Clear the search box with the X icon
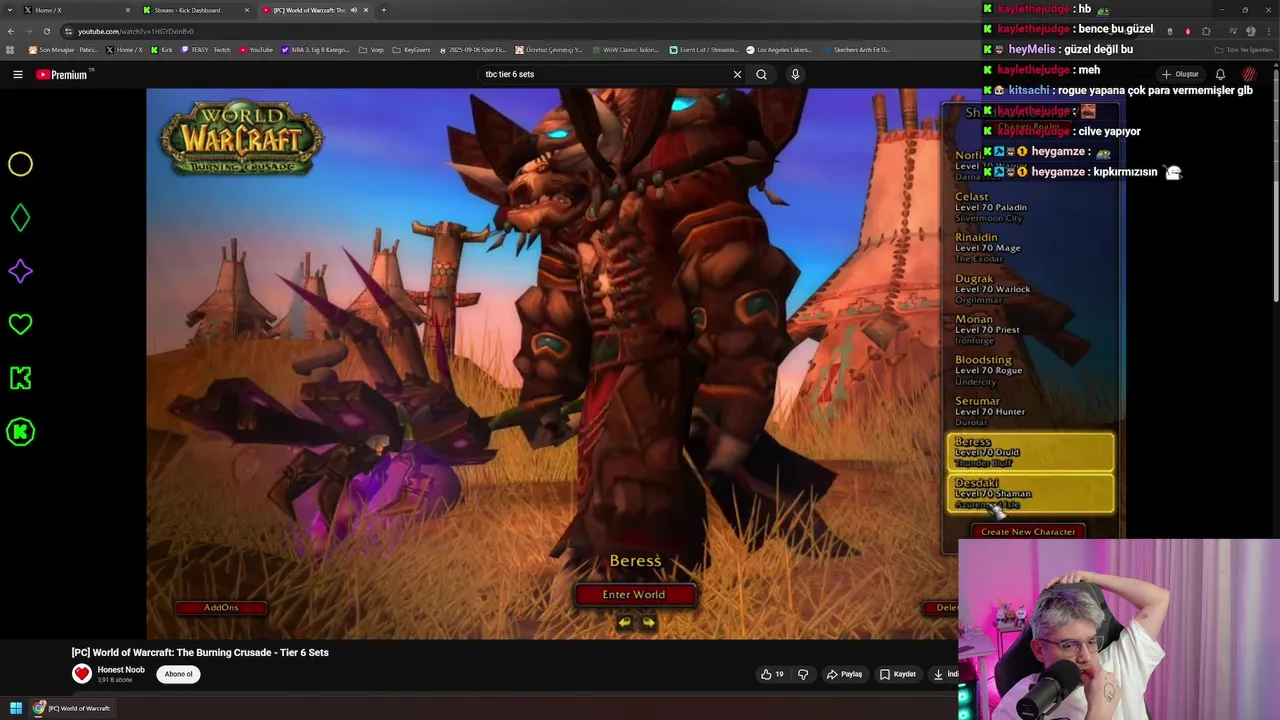 click(737, 74)
